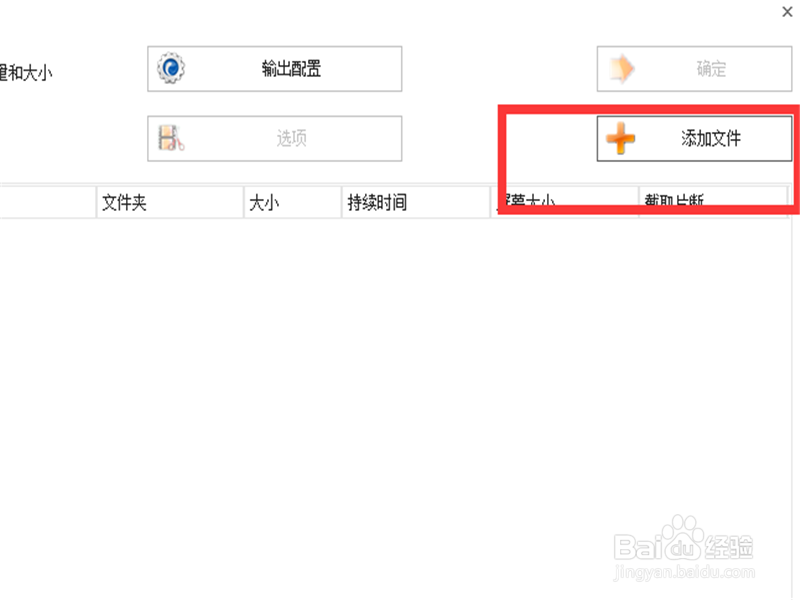Click the orange arrow icon beside 确定

click(621, 68)
